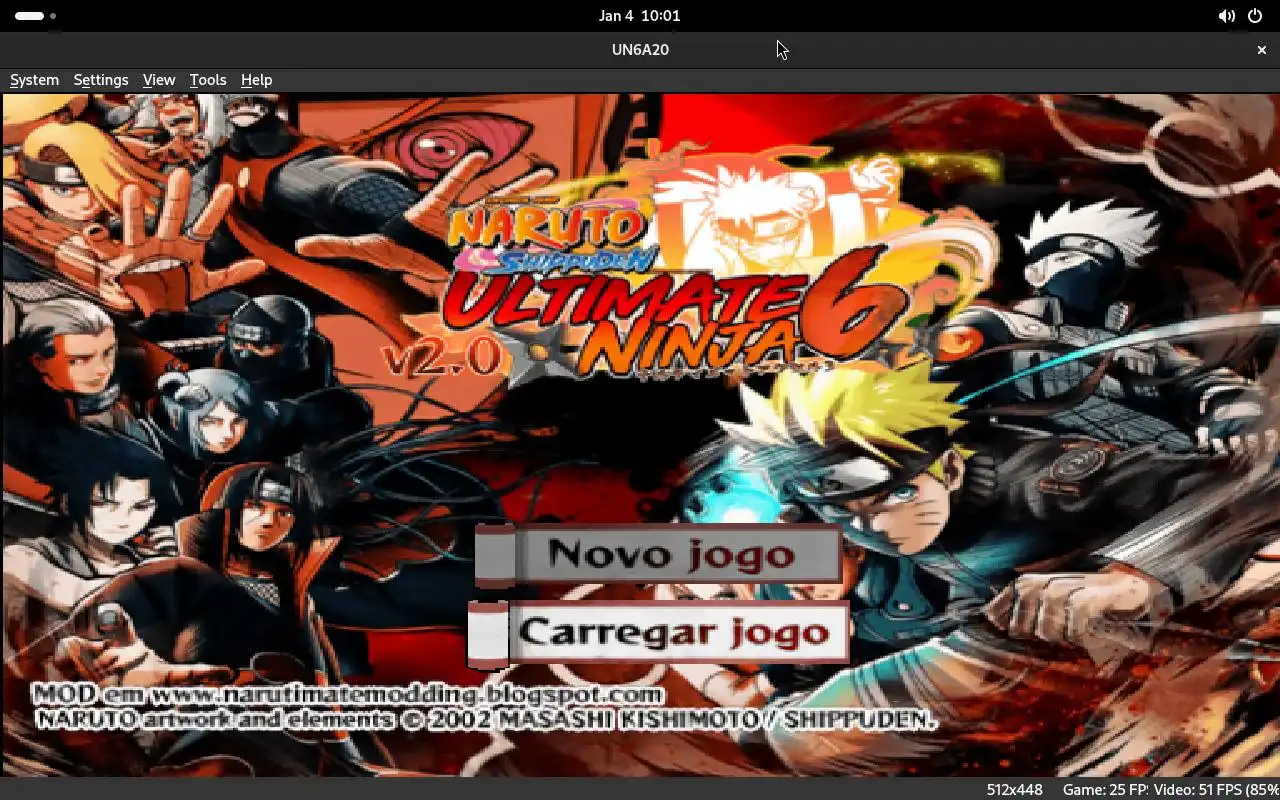Click the scroll icon beside Carregar jogo
1280x800 pixels.
point(488,633)
